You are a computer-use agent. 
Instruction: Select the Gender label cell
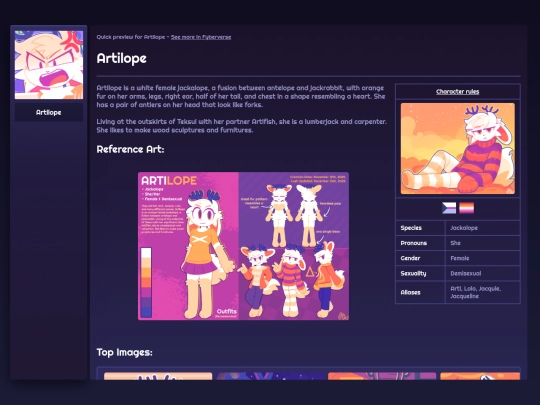[x=420, y=258]
